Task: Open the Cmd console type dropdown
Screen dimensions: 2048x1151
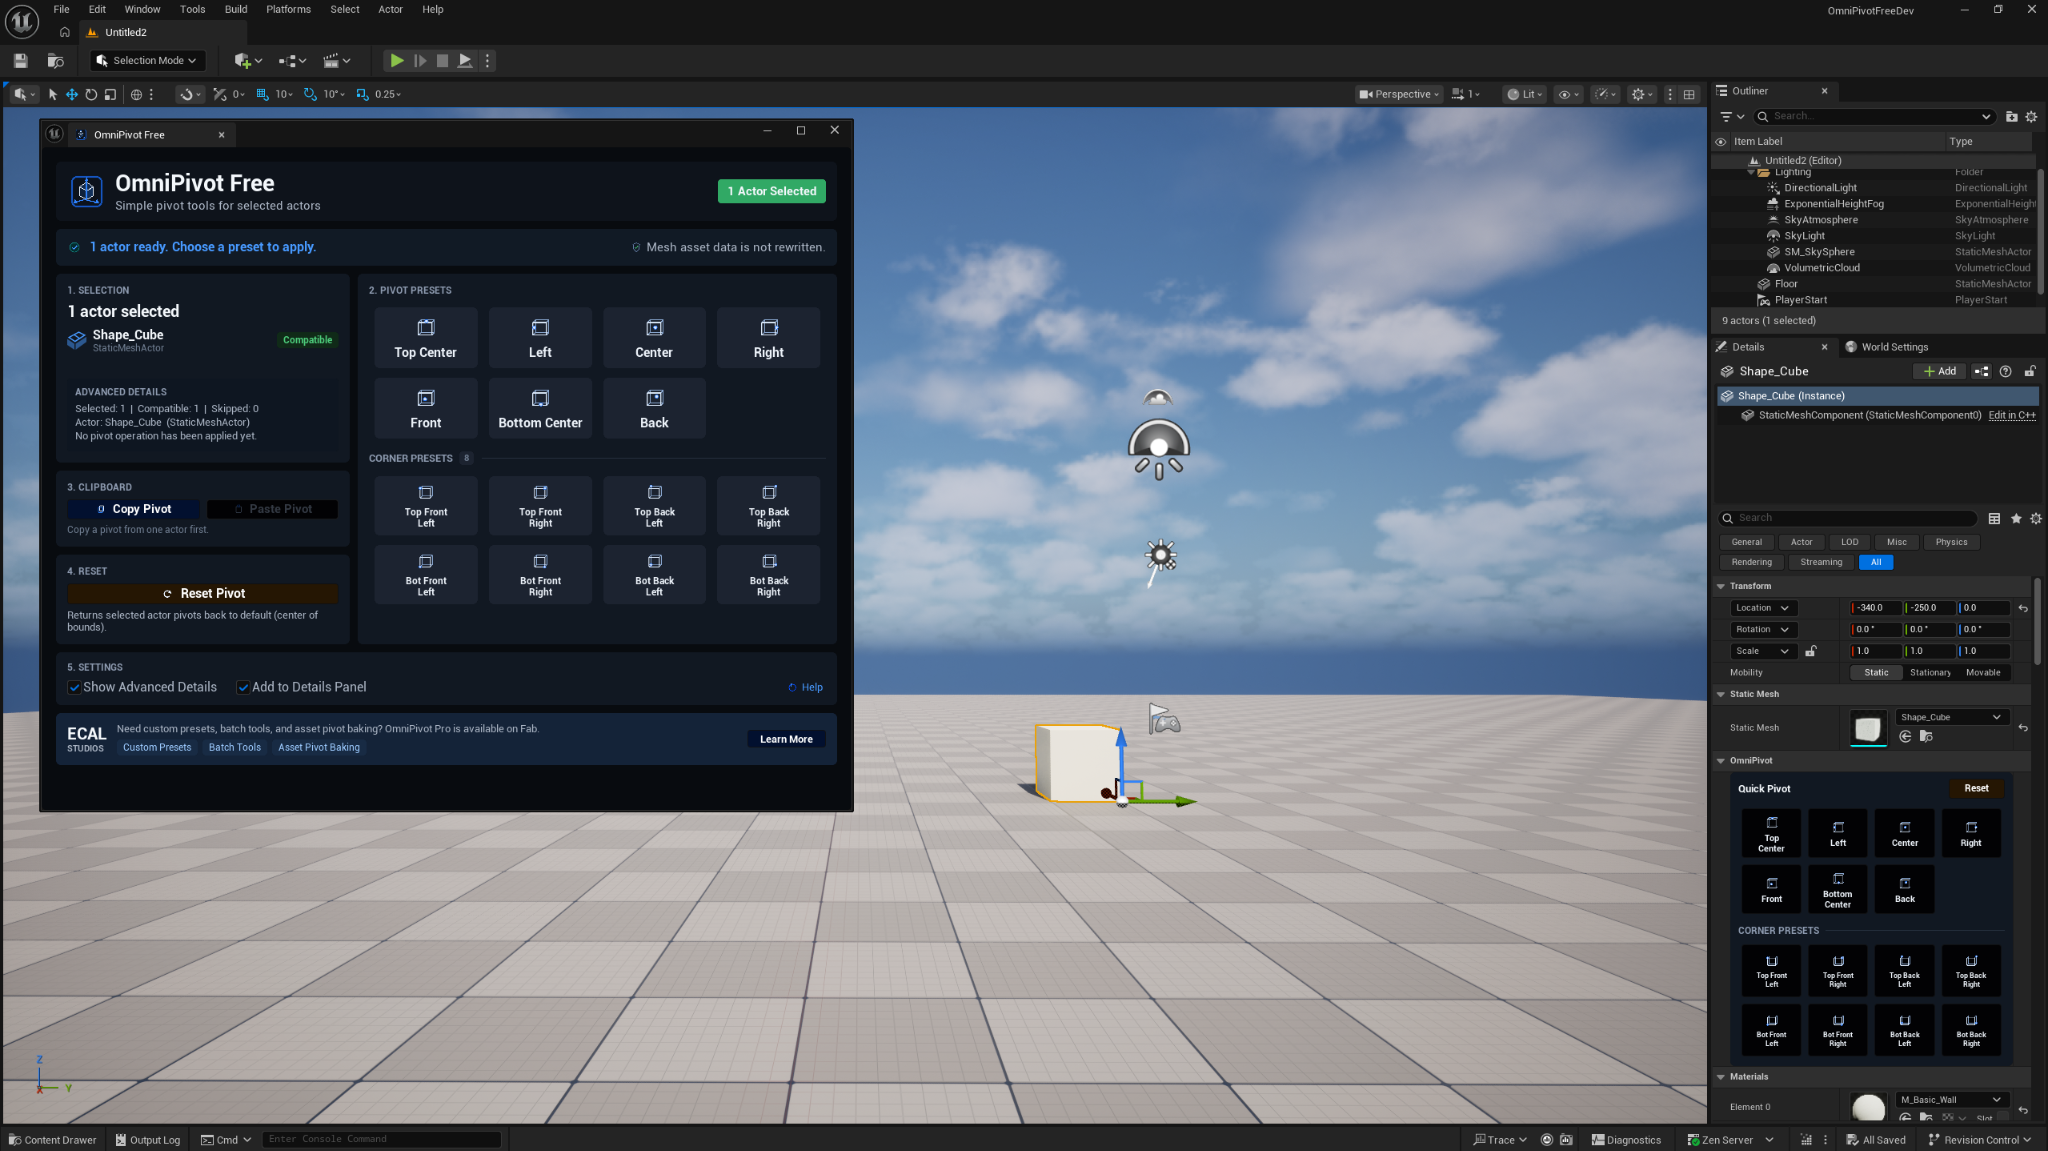Action: click(x=226, y=1140)
